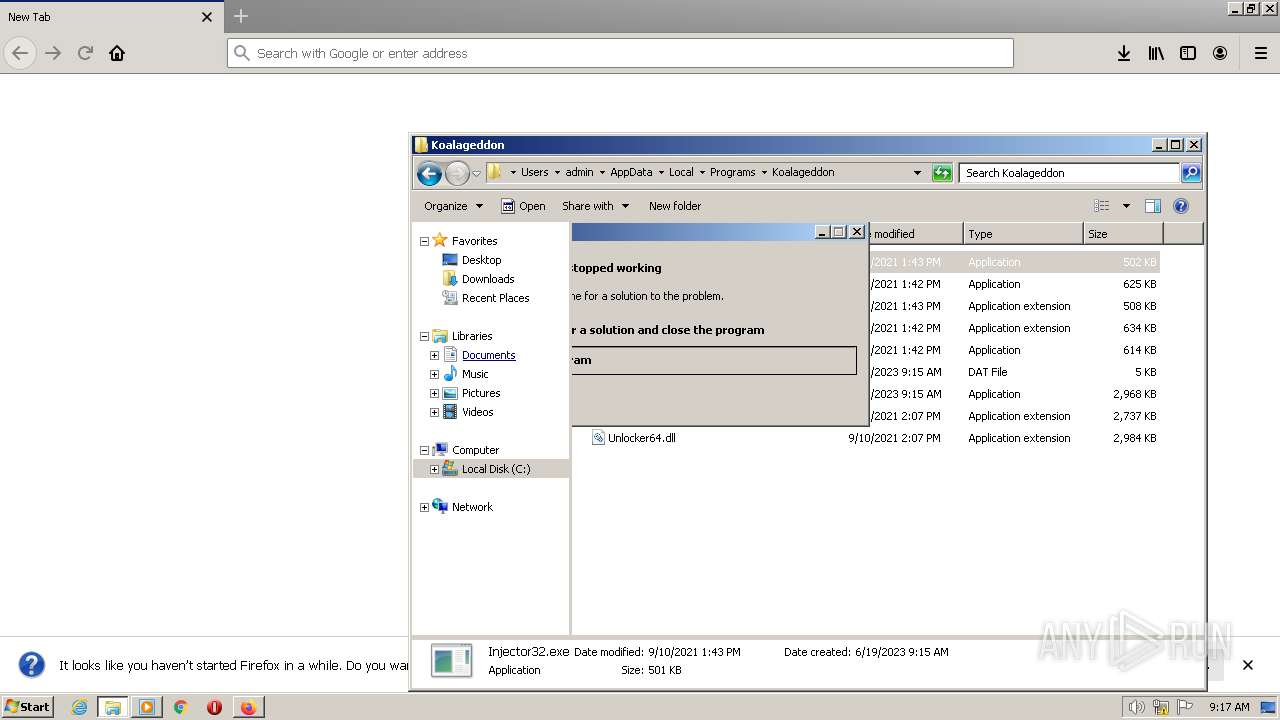Expand the Music library

tap(435, 374)
